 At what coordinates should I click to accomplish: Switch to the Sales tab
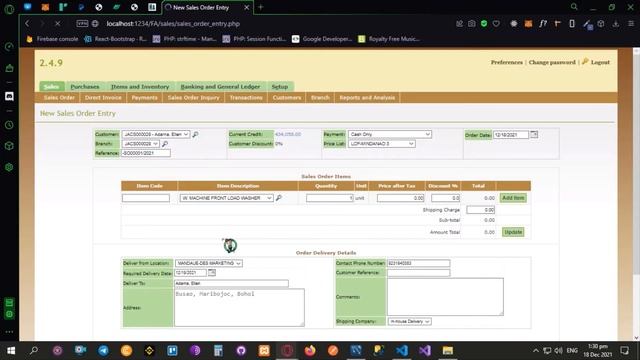coord(52,87)
